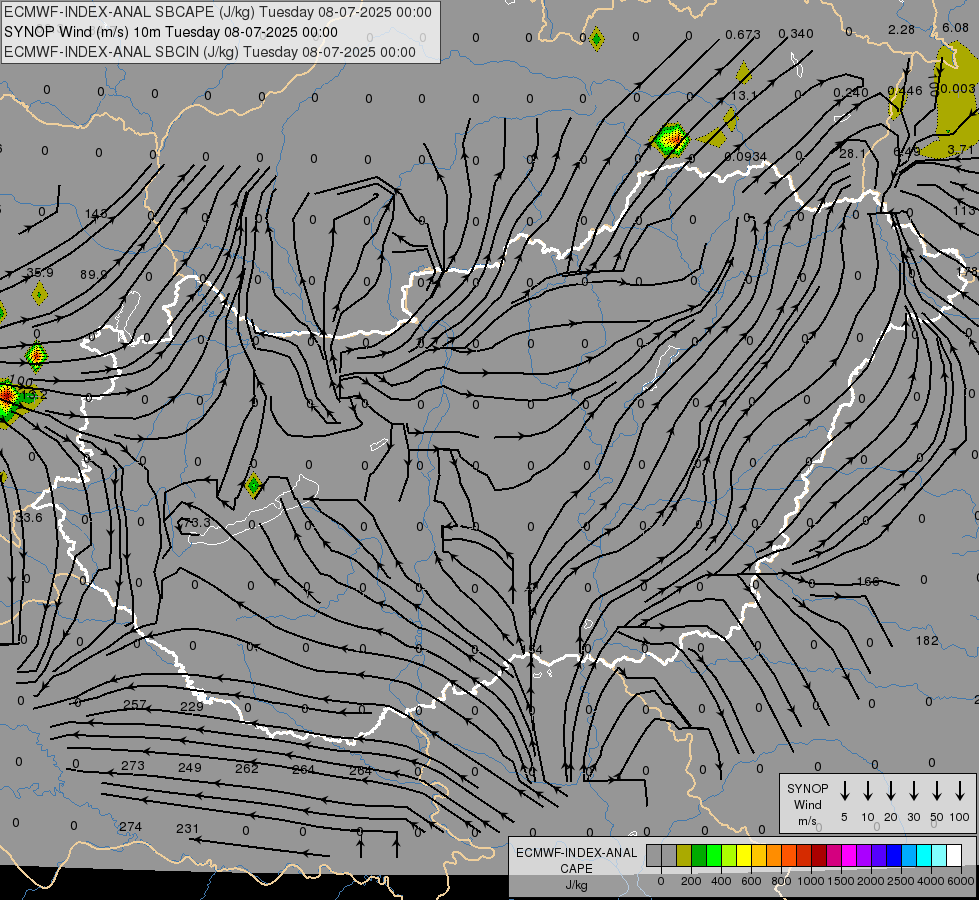Click the green CAPE diamond left of 73.3

point(253,485)
